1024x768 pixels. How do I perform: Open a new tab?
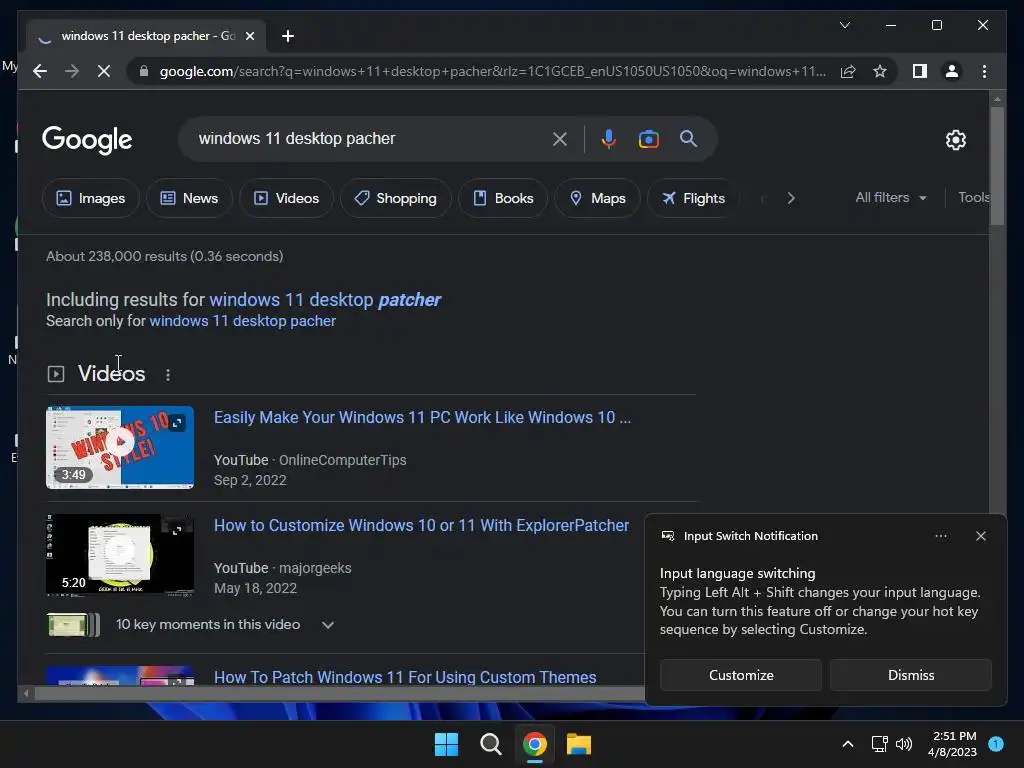click(x=288, y=36)
